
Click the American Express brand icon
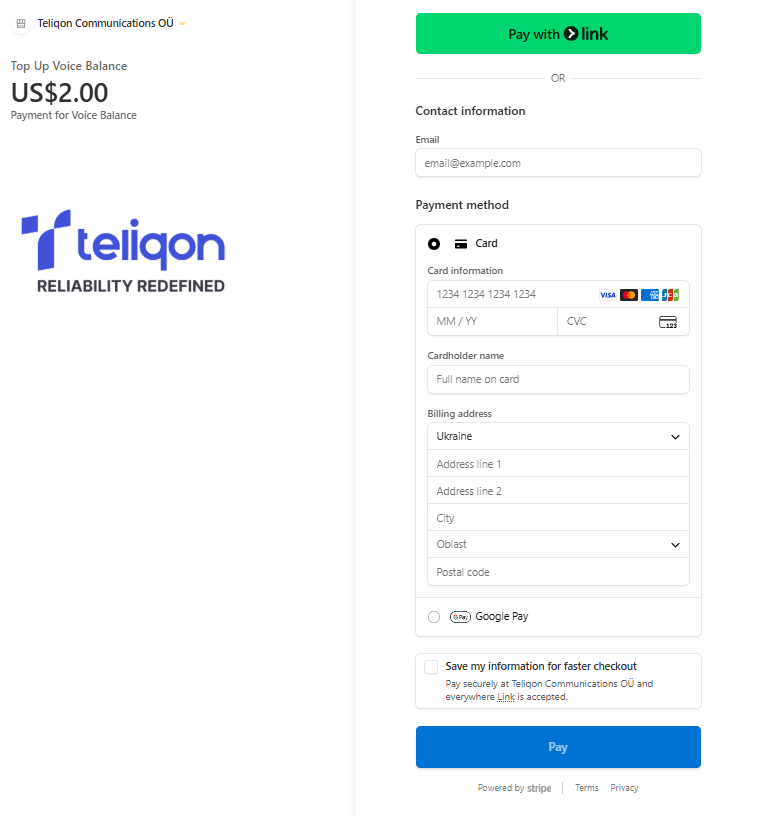coord(650,295)
